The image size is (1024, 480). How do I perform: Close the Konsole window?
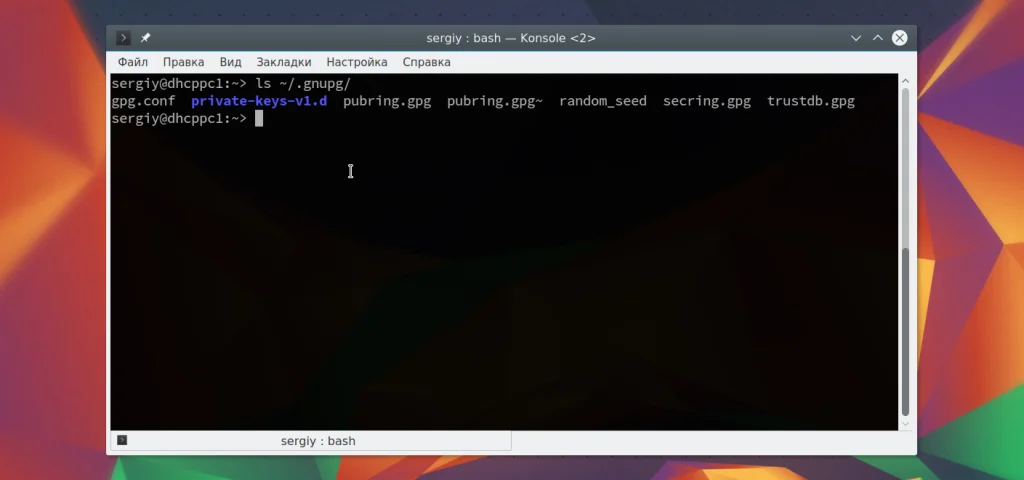(x=899, y=38)
